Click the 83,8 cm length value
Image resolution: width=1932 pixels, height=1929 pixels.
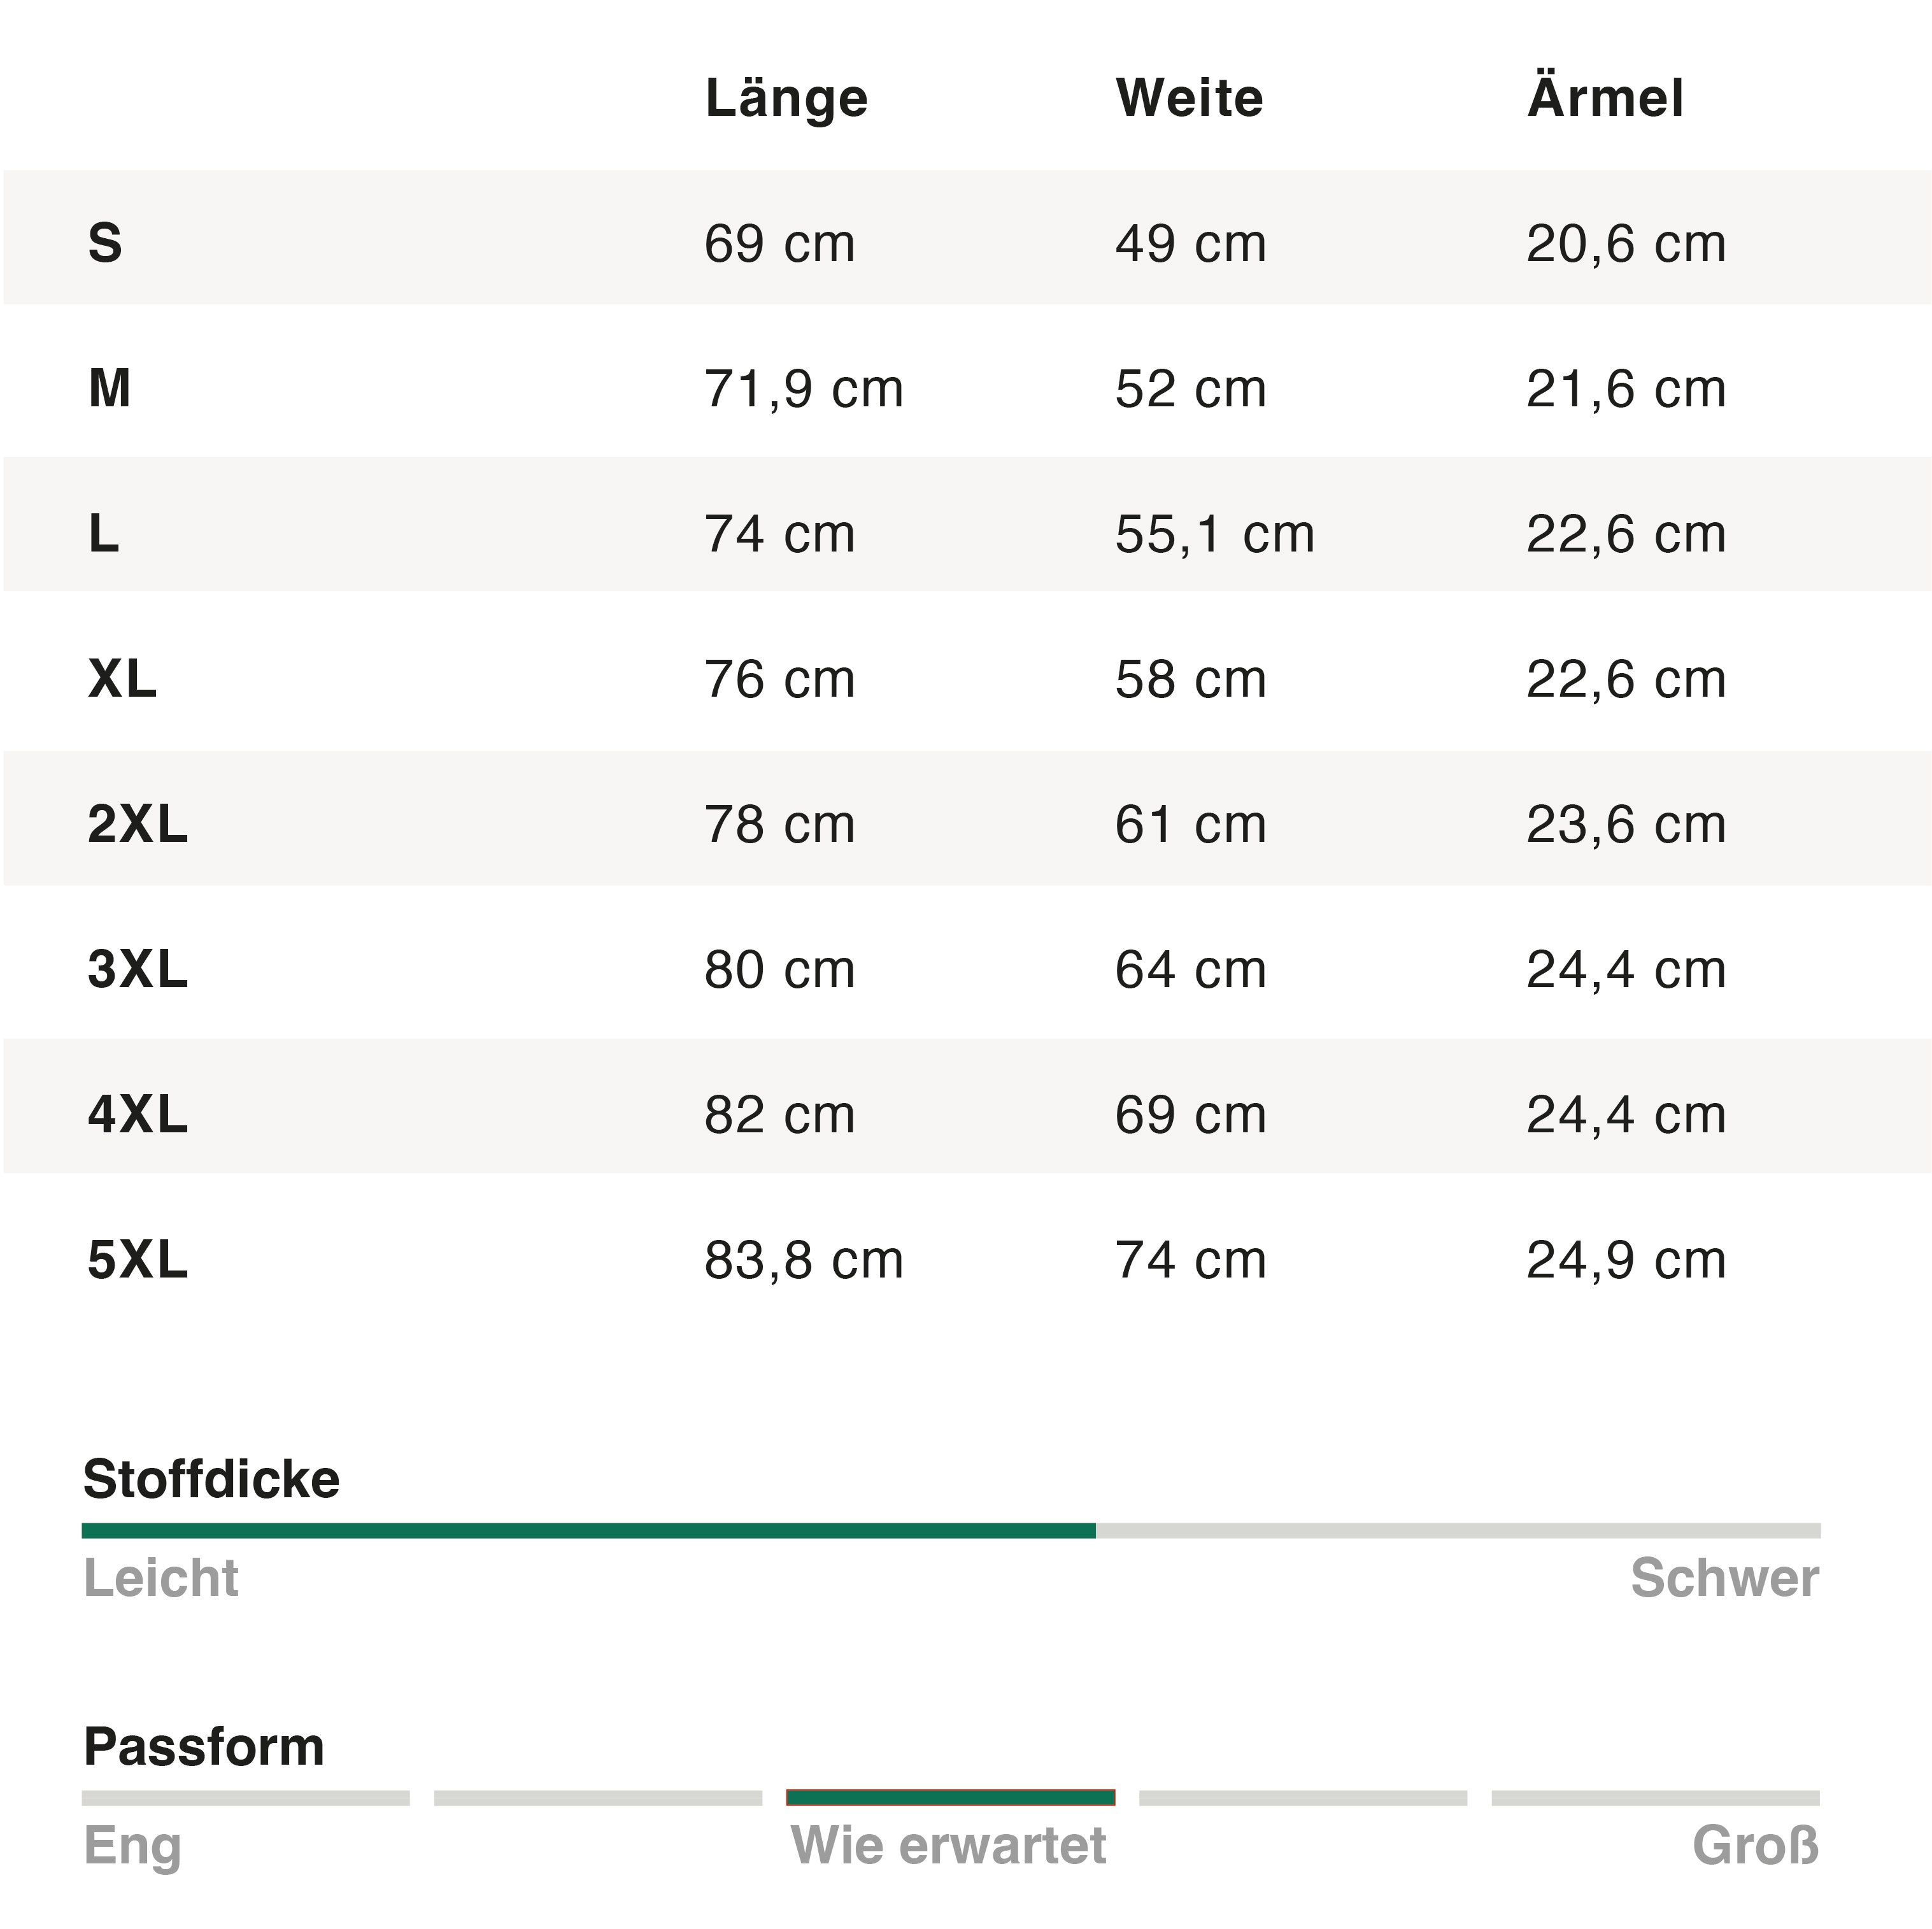[x=803, y=1259]
